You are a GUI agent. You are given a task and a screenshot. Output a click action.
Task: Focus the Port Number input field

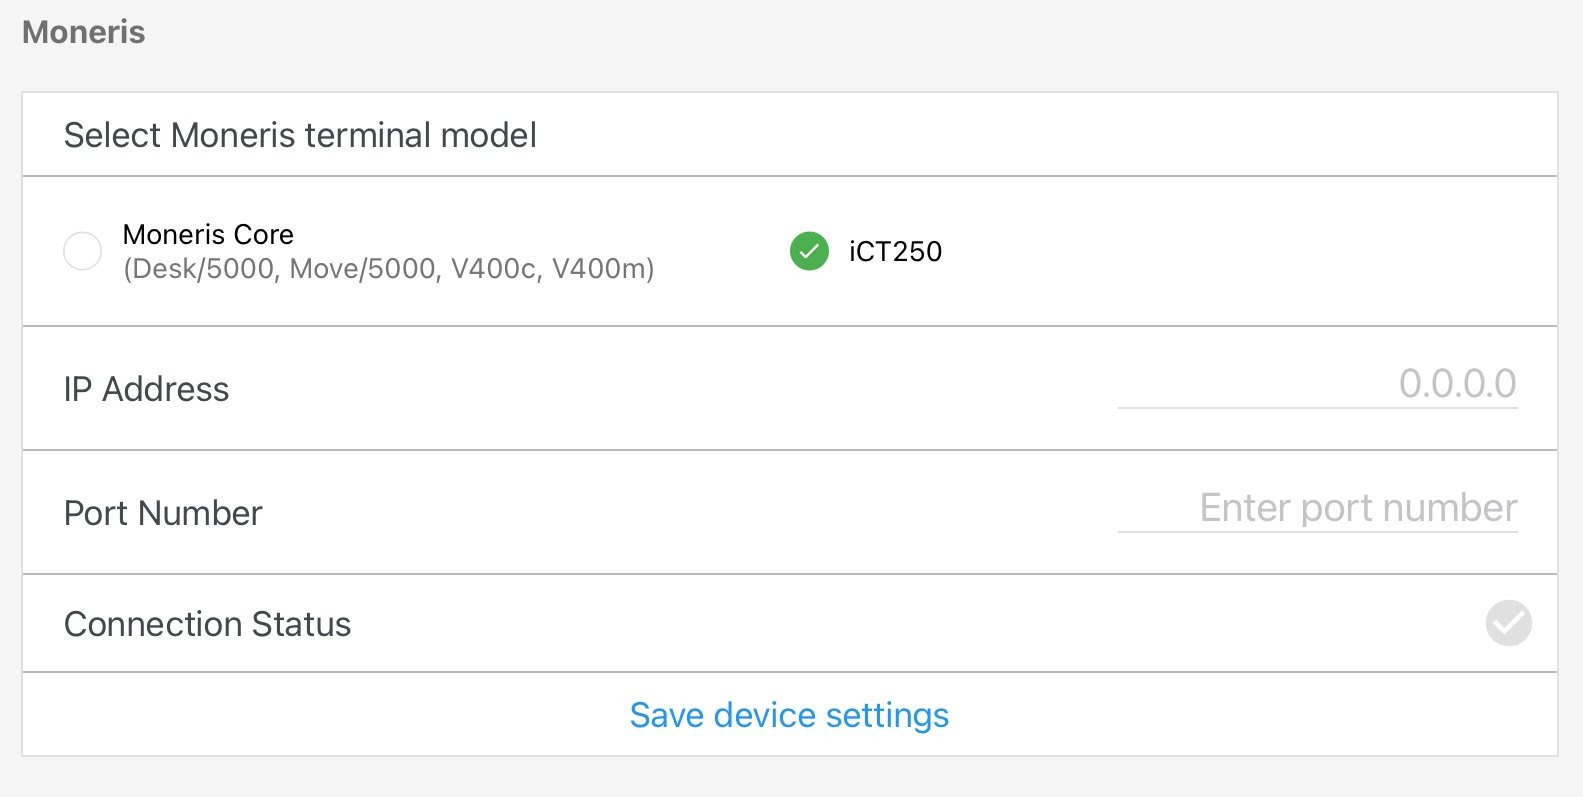[1317, 509]
